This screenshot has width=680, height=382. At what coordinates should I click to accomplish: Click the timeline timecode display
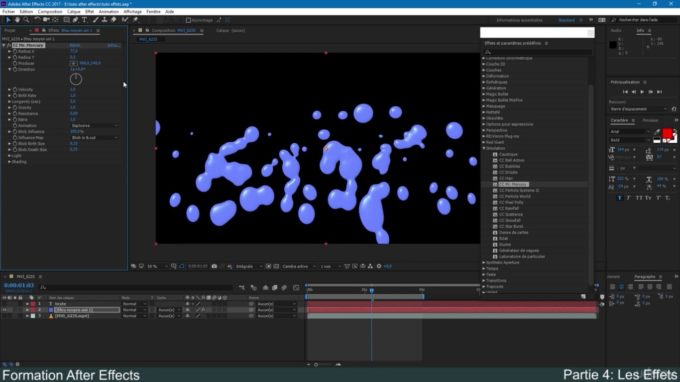tap(19, 285)
